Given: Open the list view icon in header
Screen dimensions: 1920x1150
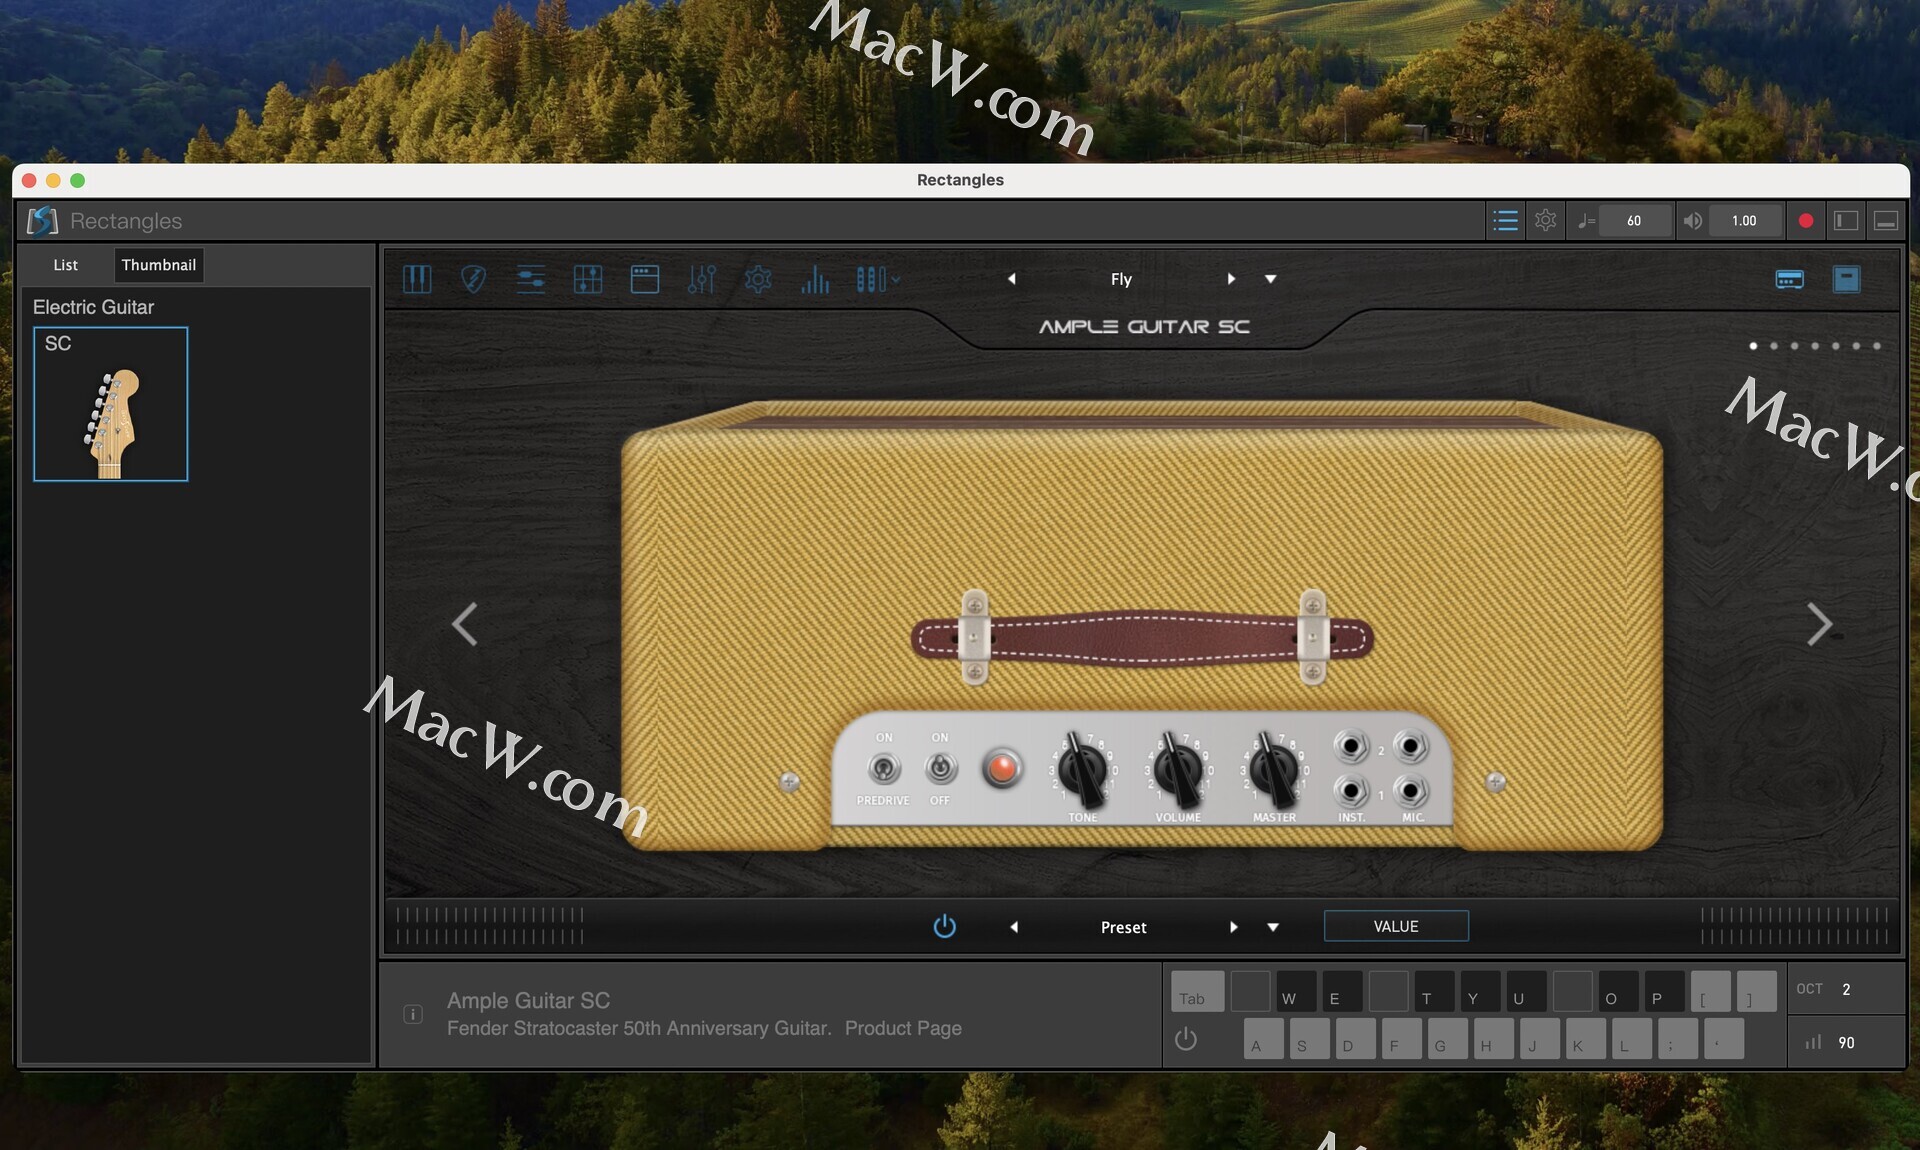Looking at the screenshot, I should click(x=1505, y=221).
